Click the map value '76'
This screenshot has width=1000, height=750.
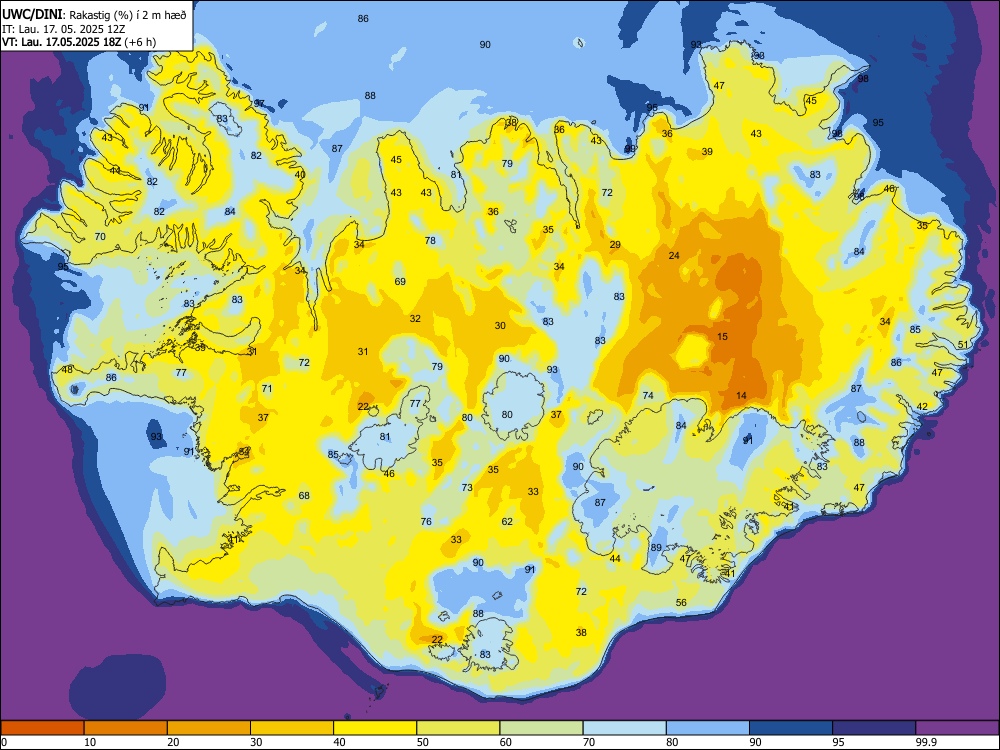426,521
